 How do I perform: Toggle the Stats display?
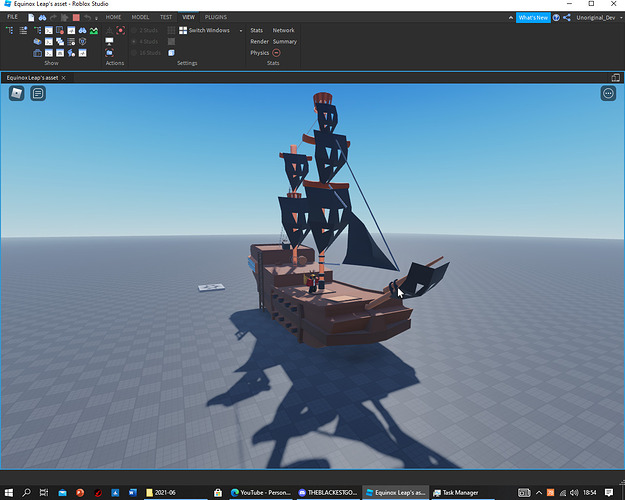pos(256,30)
